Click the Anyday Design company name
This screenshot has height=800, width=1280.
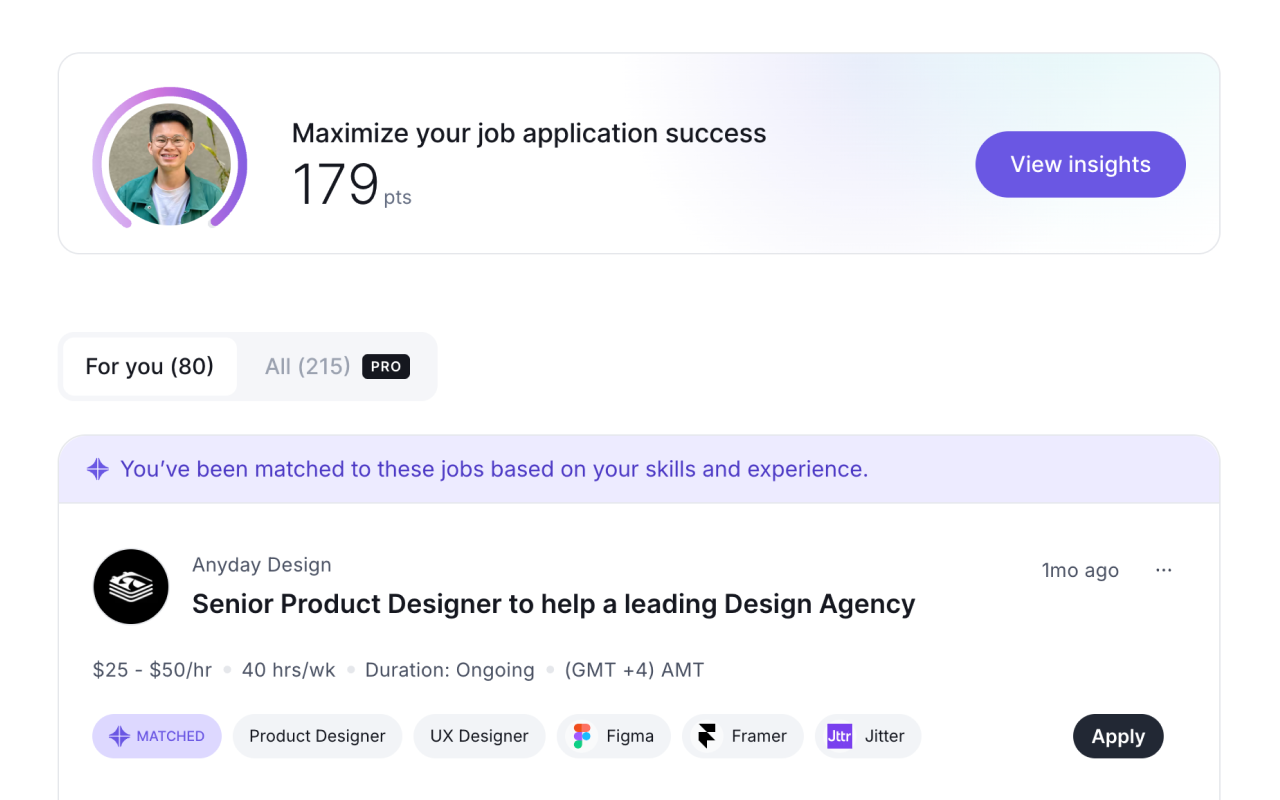pos(262,565)
